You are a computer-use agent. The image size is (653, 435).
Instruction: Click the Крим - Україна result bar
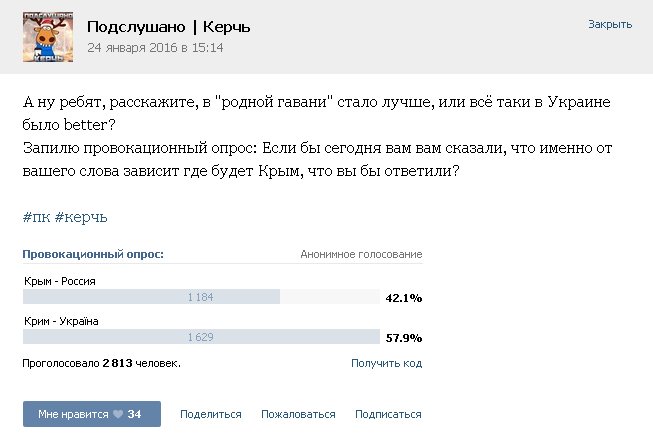point(201,337)
